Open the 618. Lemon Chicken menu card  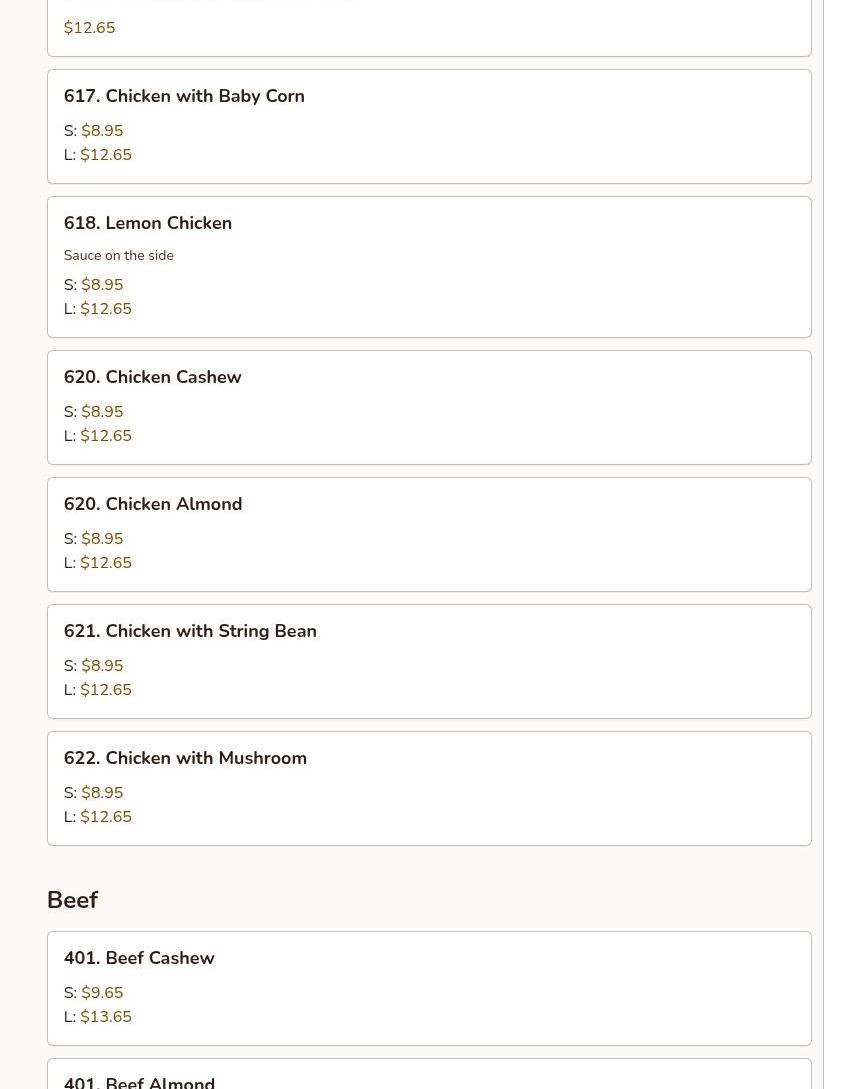[x=429, y=267]
